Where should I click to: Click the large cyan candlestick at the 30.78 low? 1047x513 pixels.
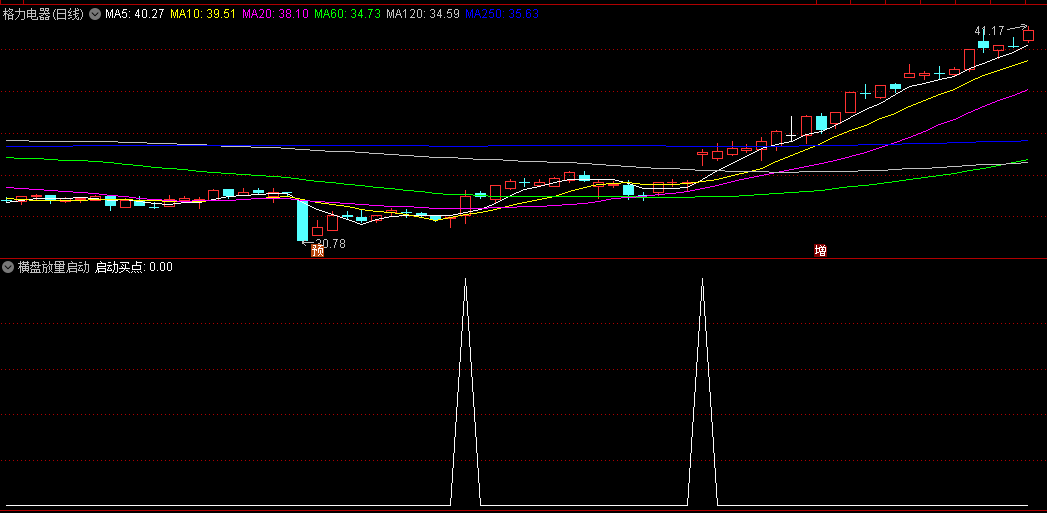302,220
